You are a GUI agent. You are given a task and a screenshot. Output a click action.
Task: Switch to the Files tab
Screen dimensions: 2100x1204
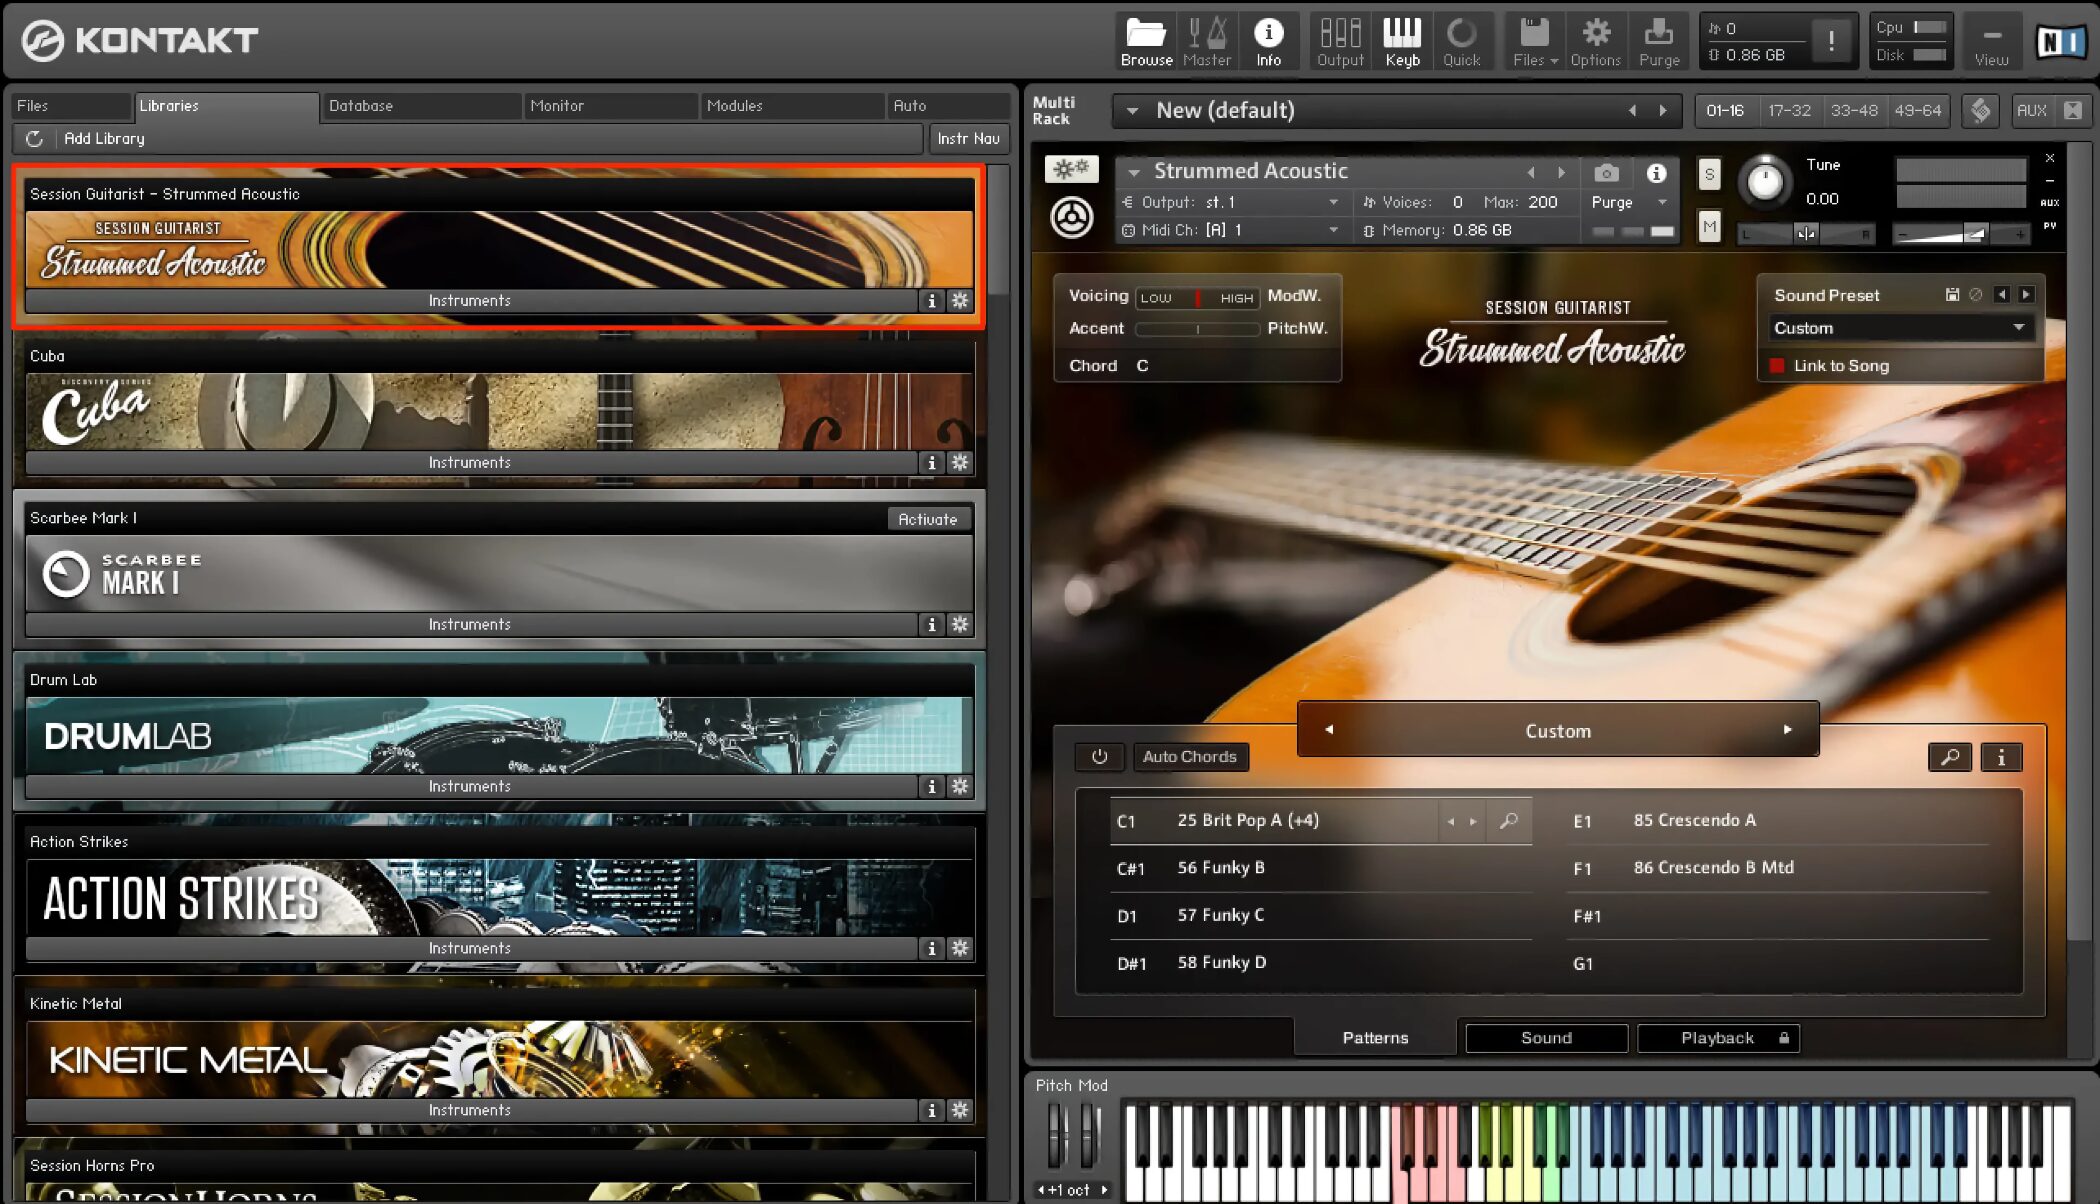click(71, 106)
